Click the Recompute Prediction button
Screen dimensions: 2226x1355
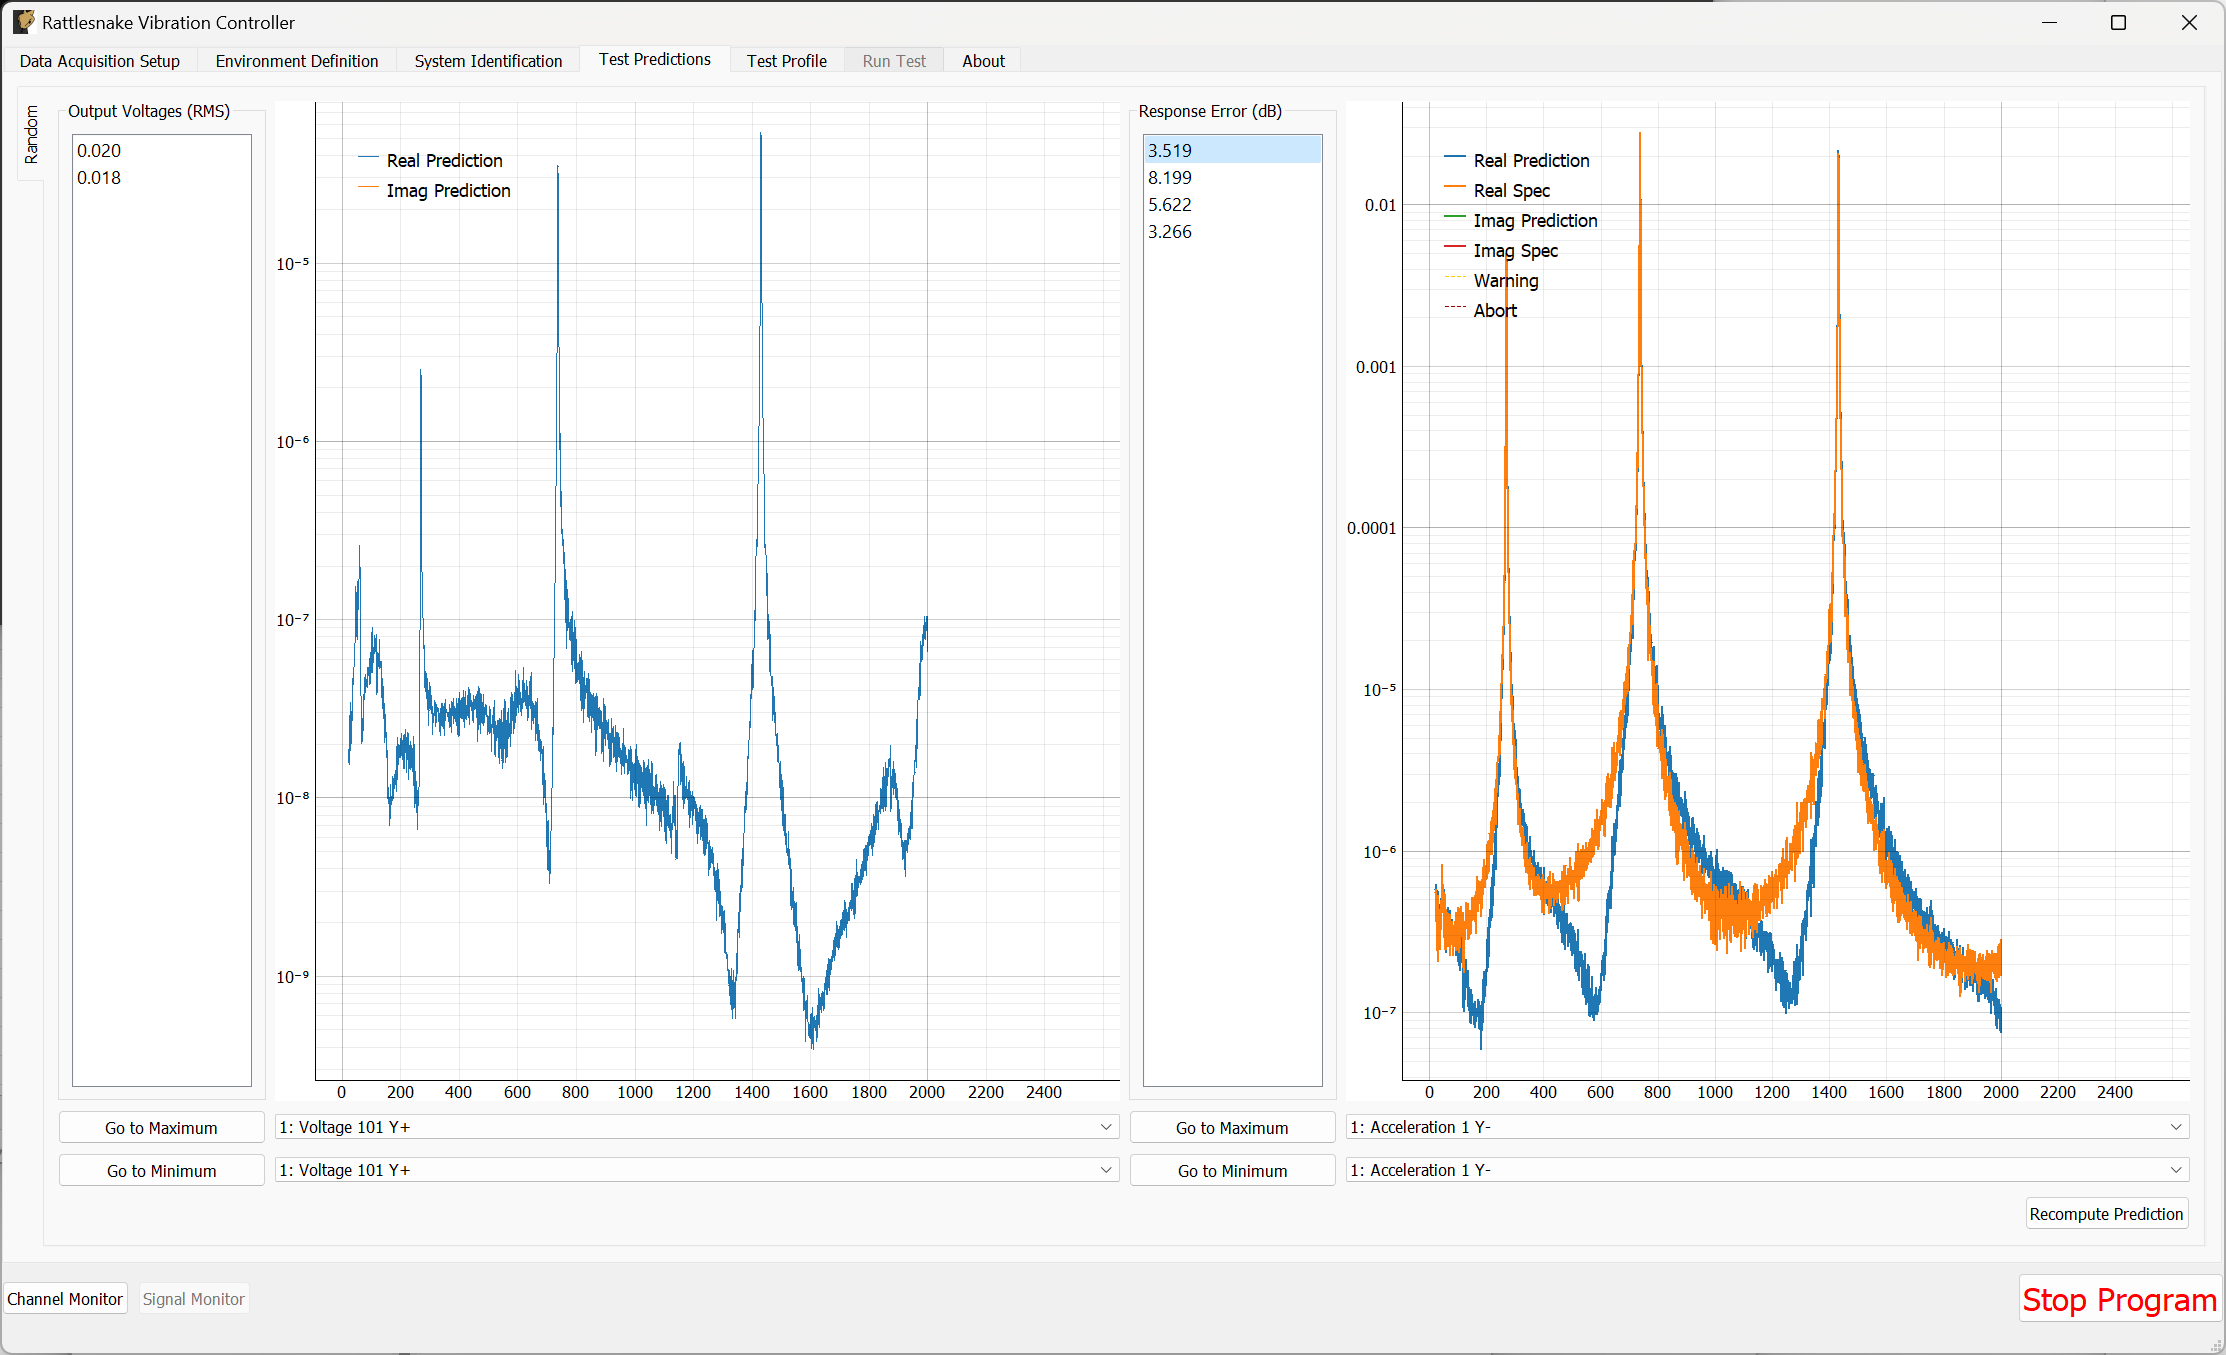(2106, 1213)
